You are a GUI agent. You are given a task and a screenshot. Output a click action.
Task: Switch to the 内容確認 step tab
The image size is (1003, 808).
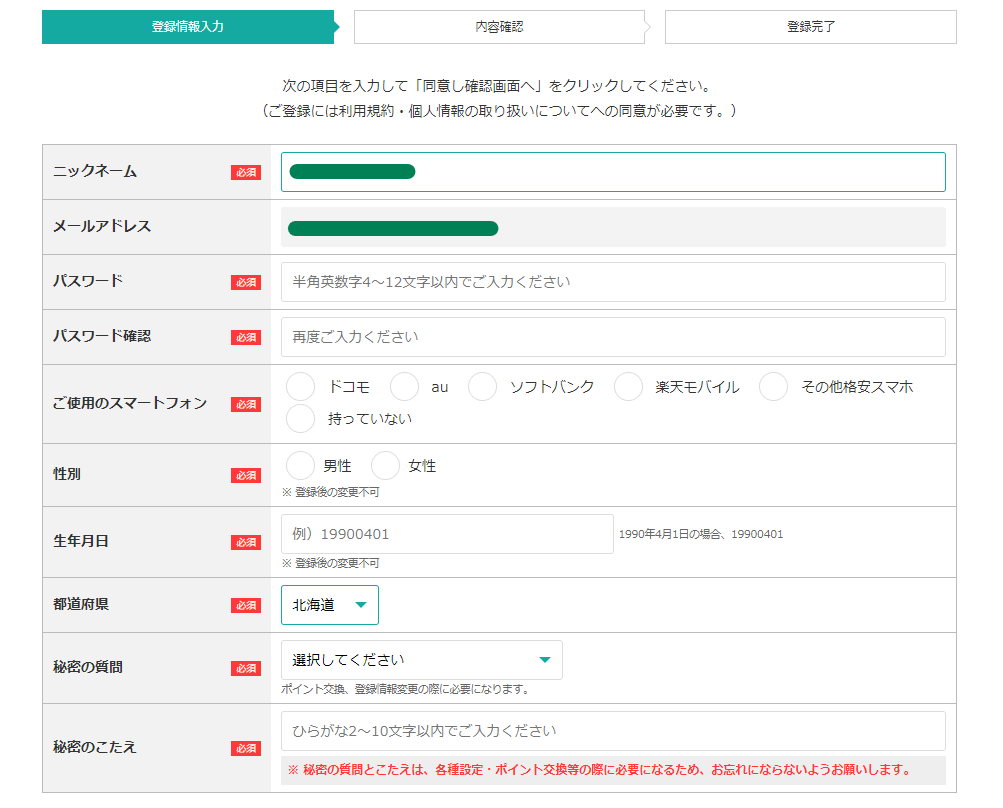(500, 27)
